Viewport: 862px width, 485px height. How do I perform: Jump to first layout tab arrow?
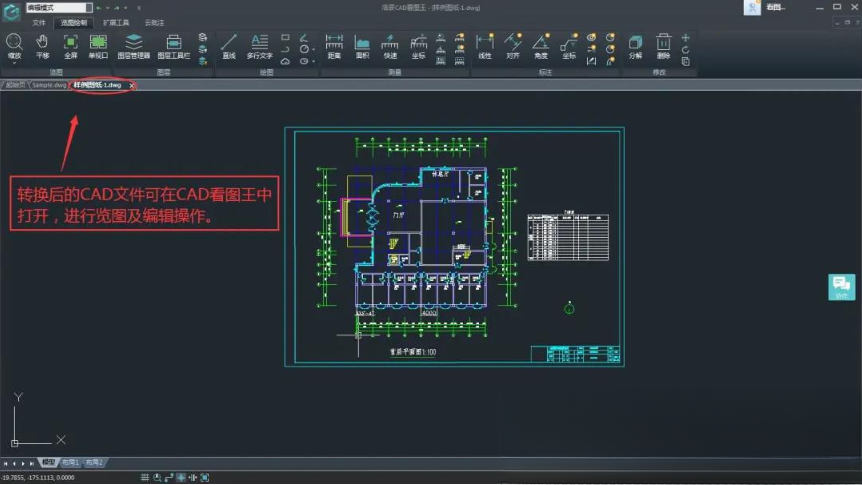pyautogui.click(x=5, y=464)
